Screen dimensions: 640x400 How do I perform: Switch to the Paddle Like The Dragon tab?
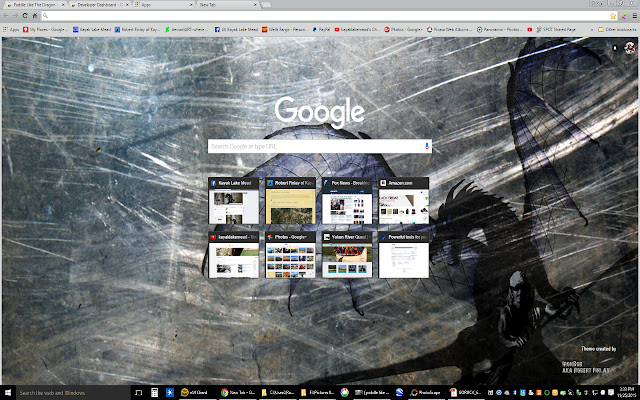(33, 5)
